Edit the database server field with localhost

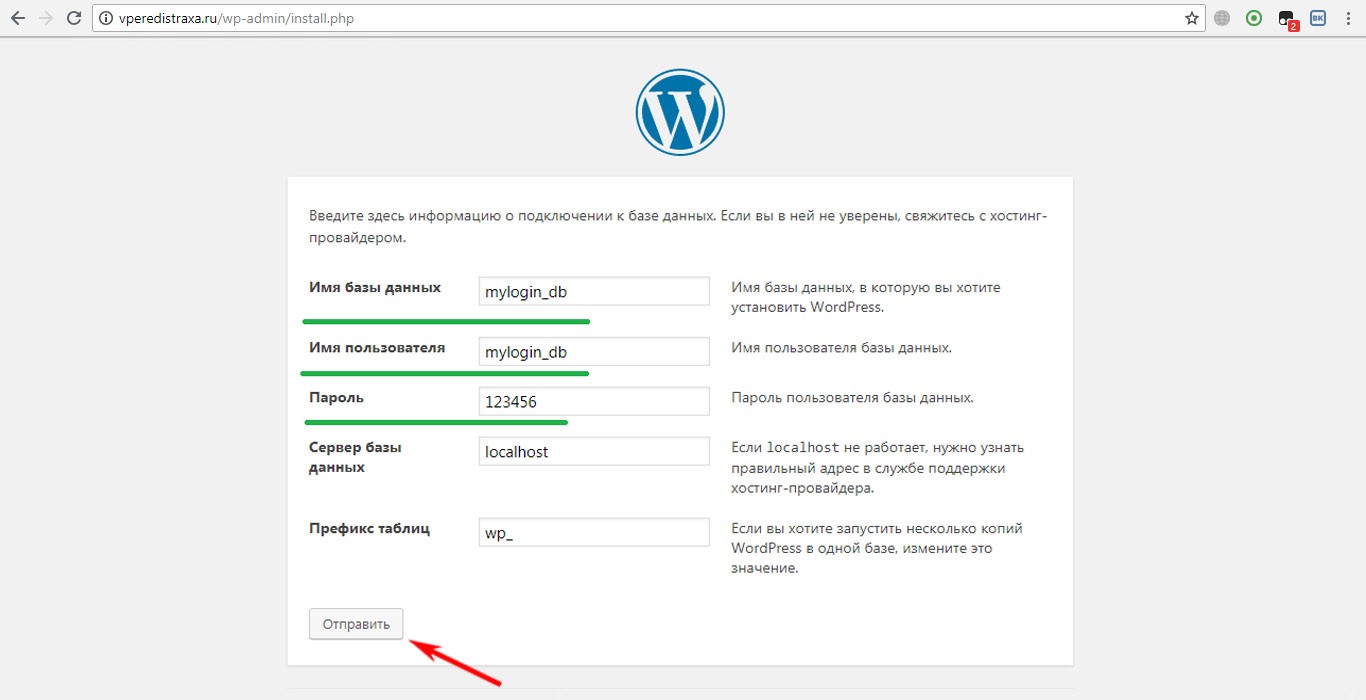594,451
